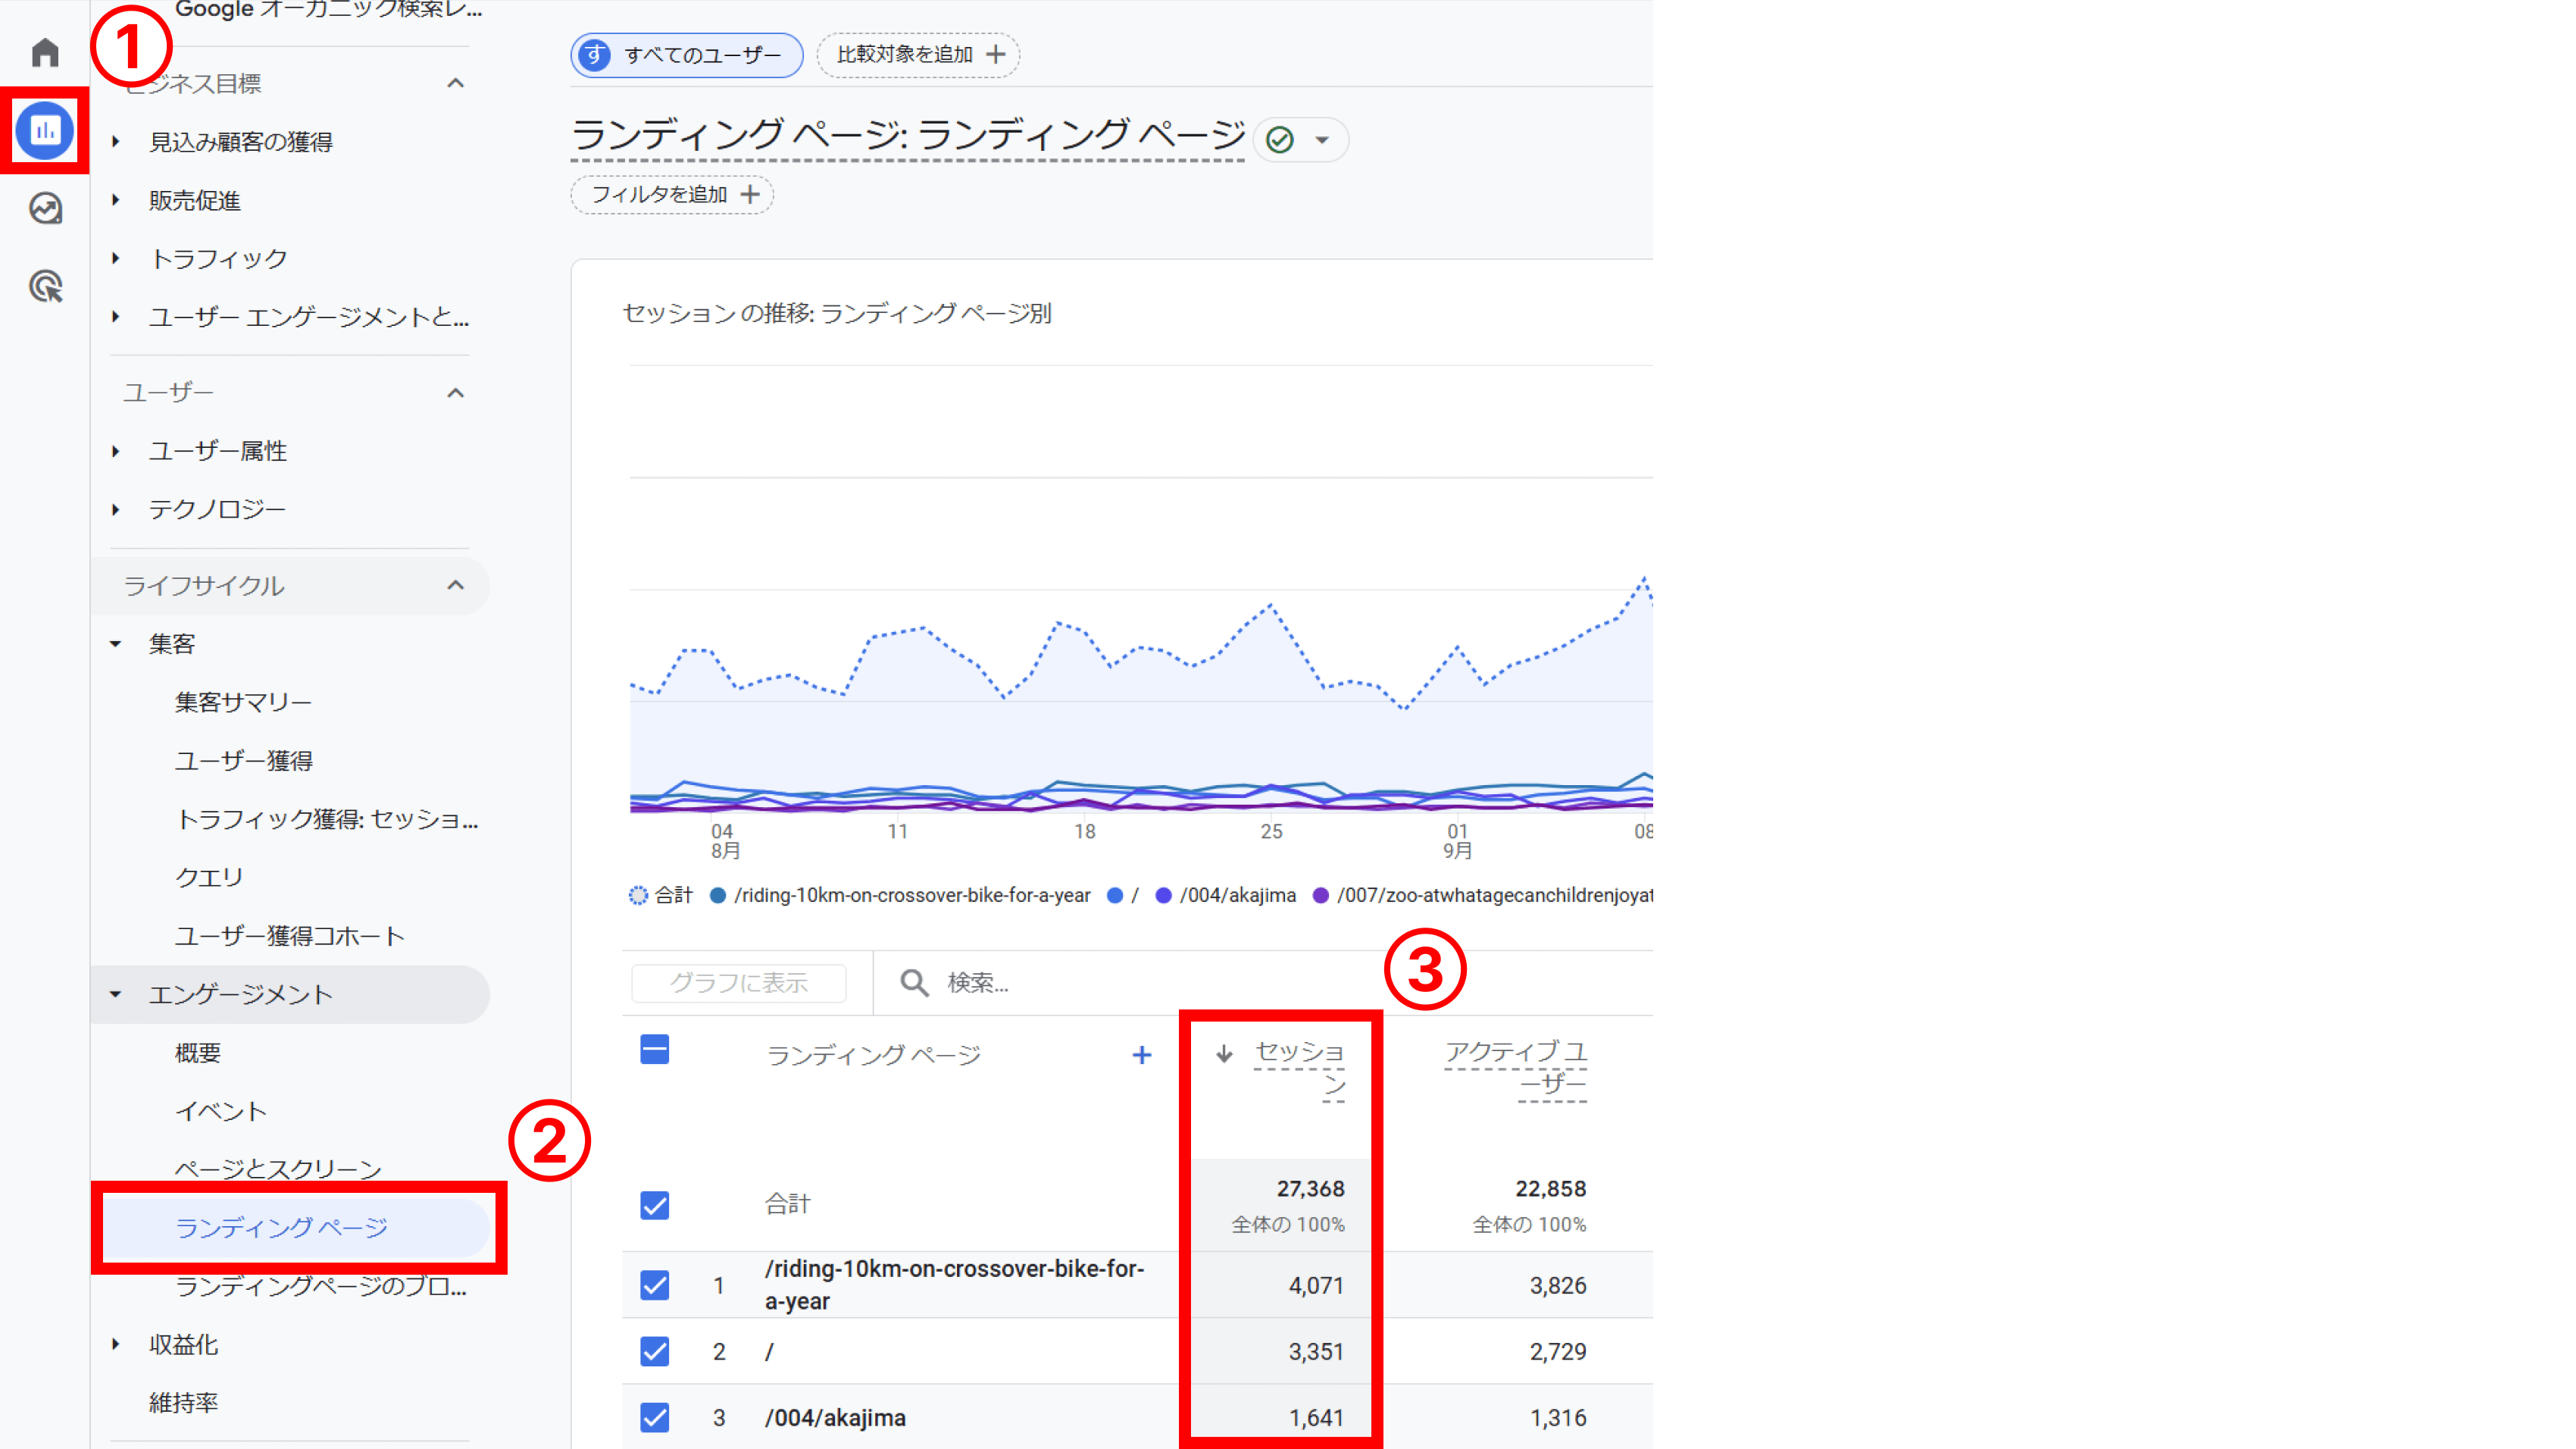The height and width of the screenshot is (1449, 2576).
Task: Click the /004/akajima legend color dot
Action: tap(1163, 895)
